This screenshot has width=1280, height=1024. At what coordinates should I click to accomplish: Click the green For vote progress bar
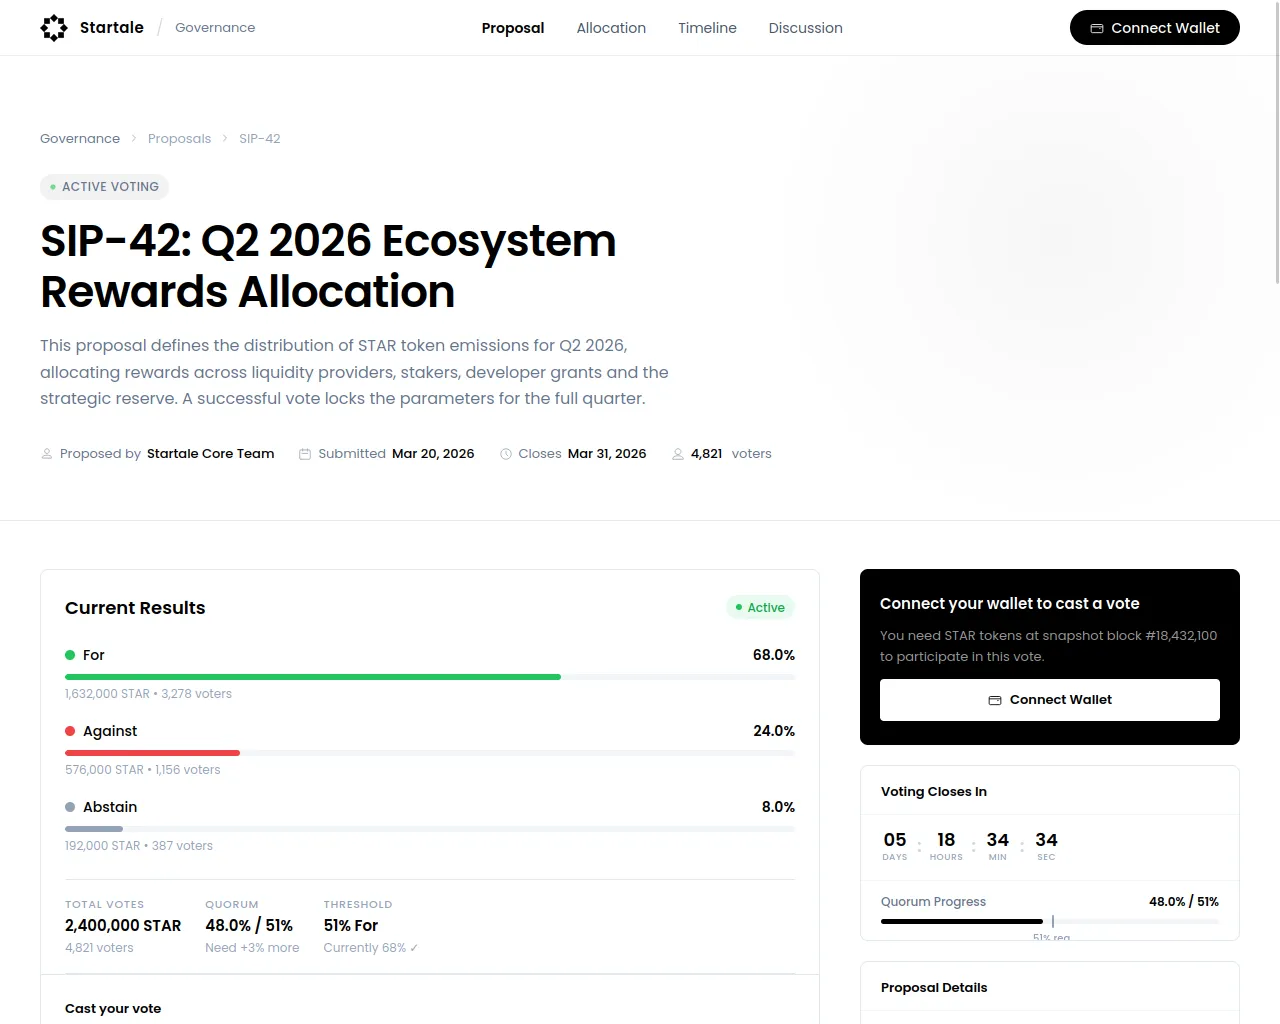(430, 677)
